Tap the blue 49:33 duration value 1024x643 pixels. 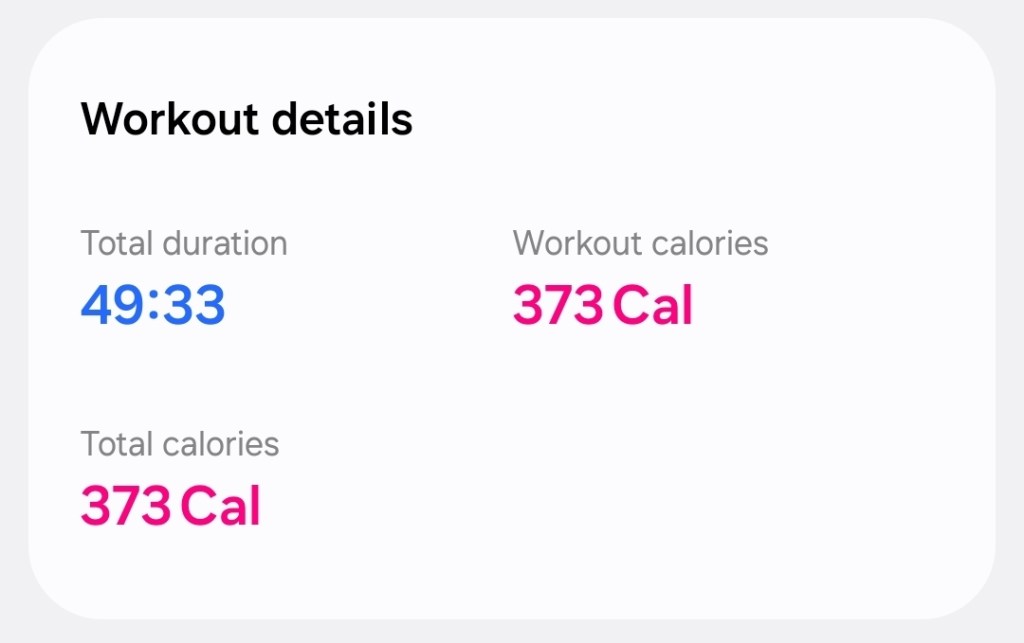pos(153,305)
